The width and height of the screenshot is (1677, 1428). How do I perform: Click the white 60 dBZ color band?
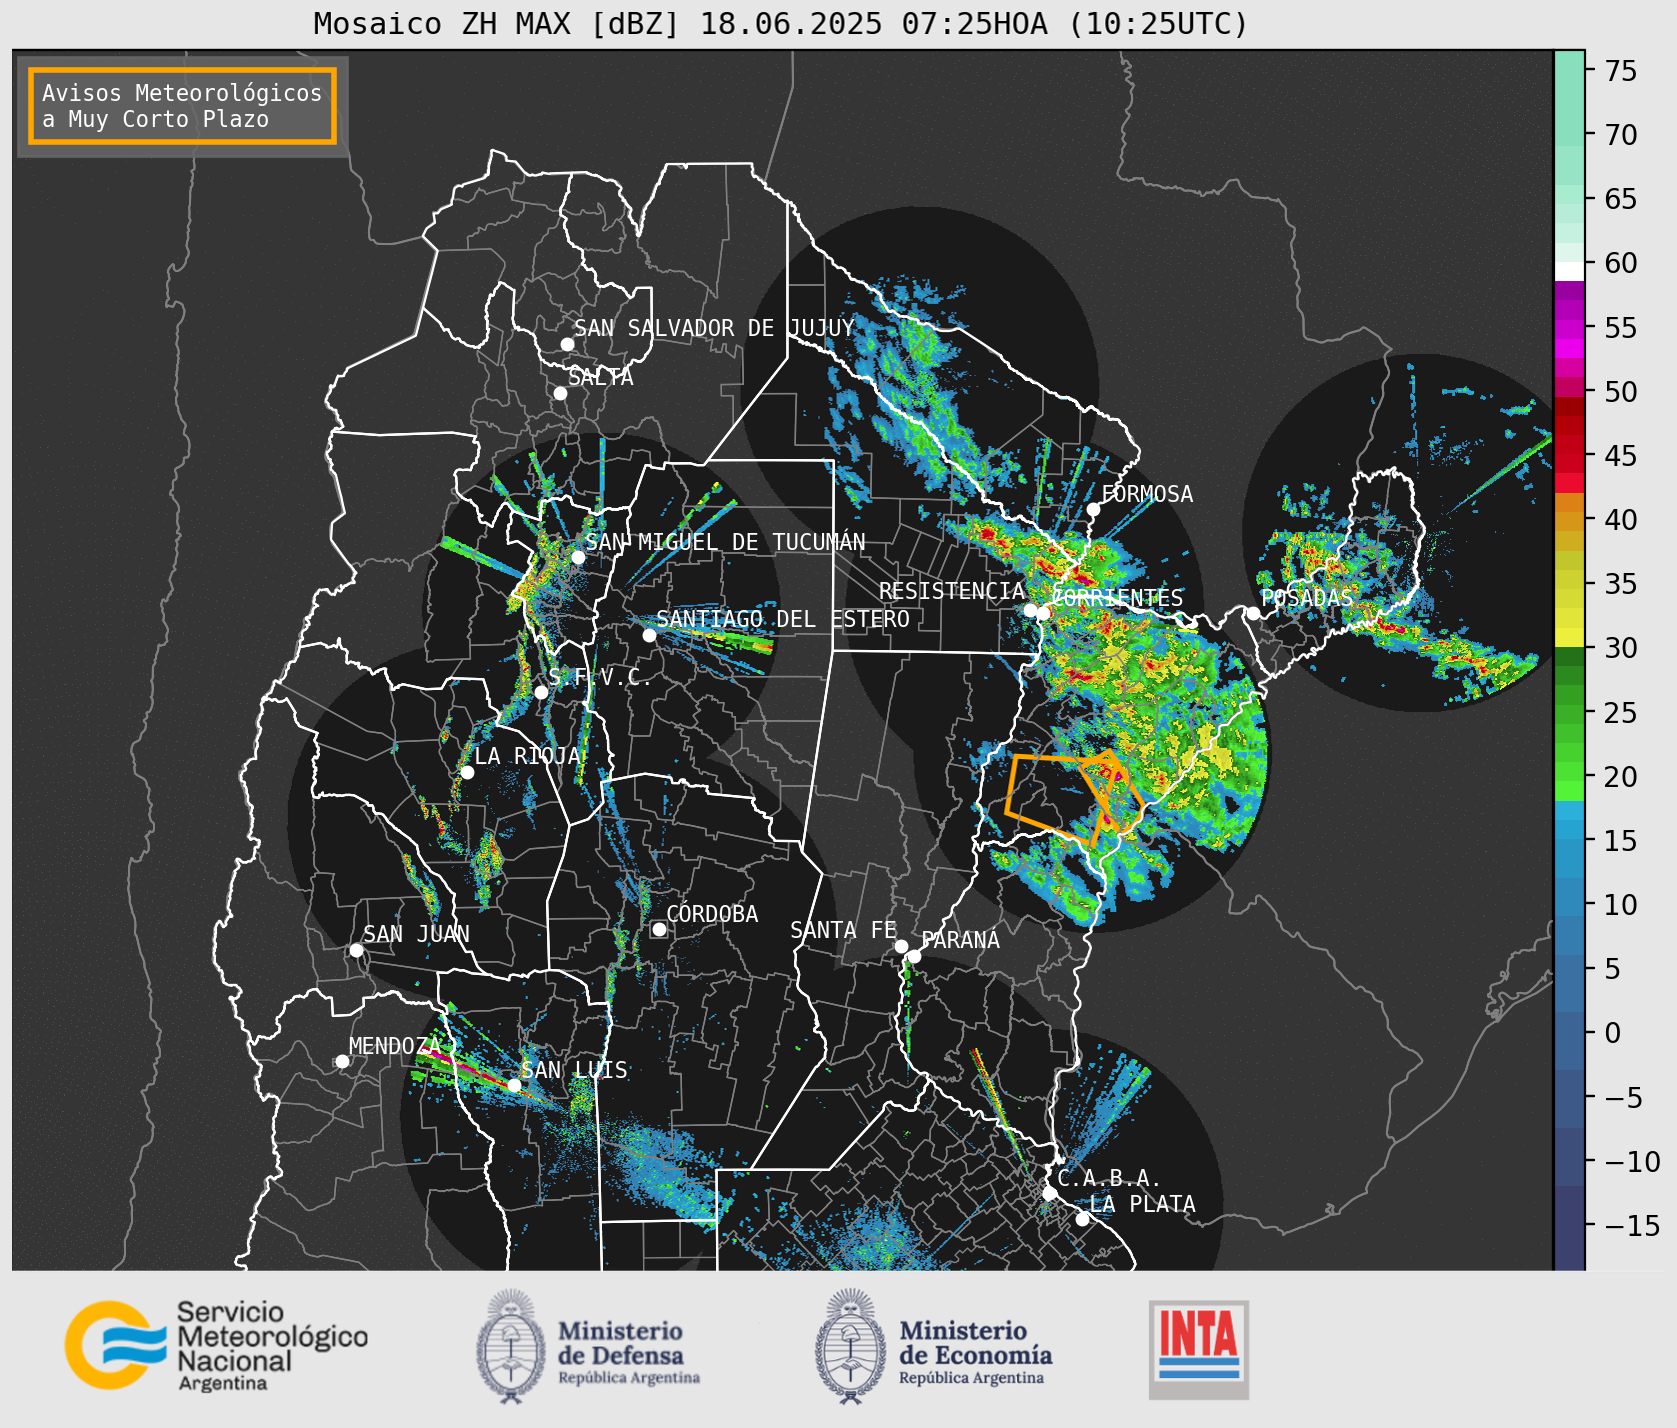pyautogui.click(x=1569, y=270)
